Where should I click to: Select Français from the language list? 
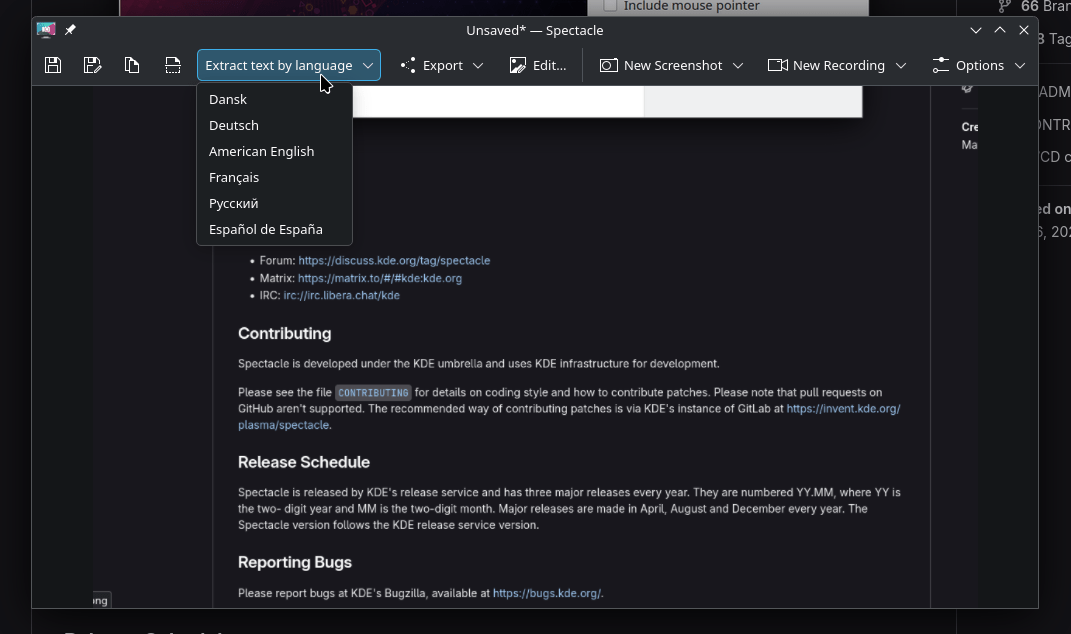point(234,177)
